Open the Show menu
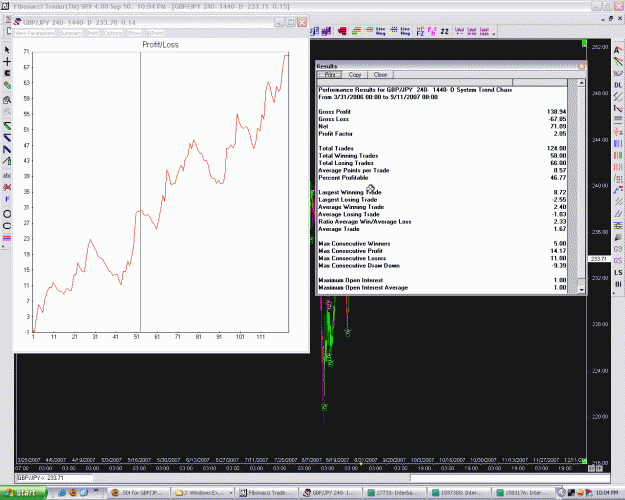This screenshot has width=625, height=500. [x=135, y=33]
